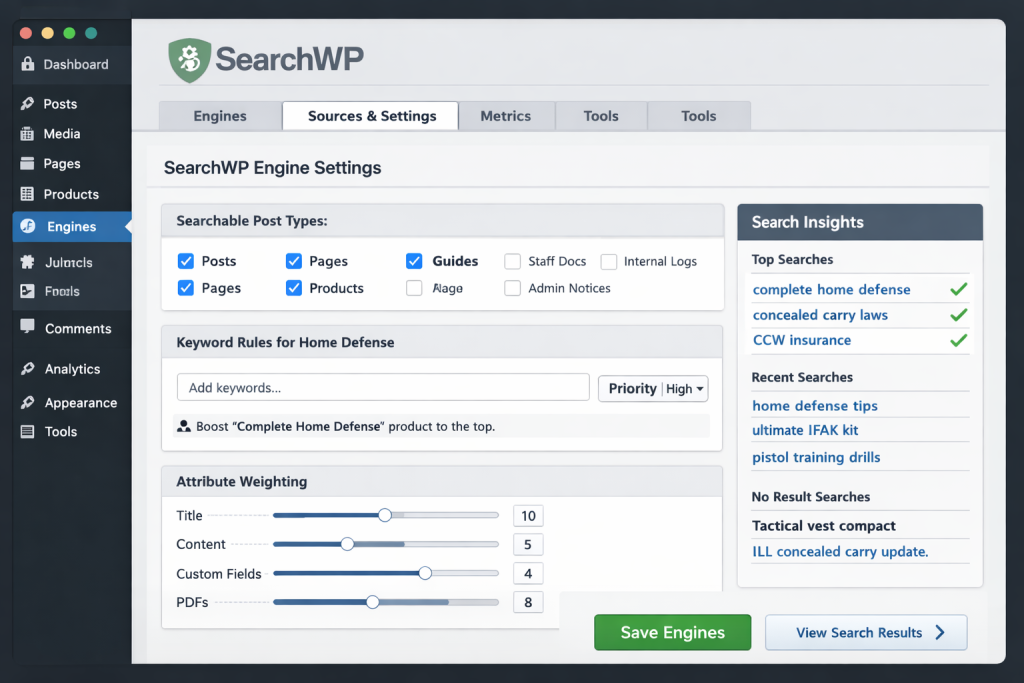Check the Internal Logs checkbox

coord(609,261)
